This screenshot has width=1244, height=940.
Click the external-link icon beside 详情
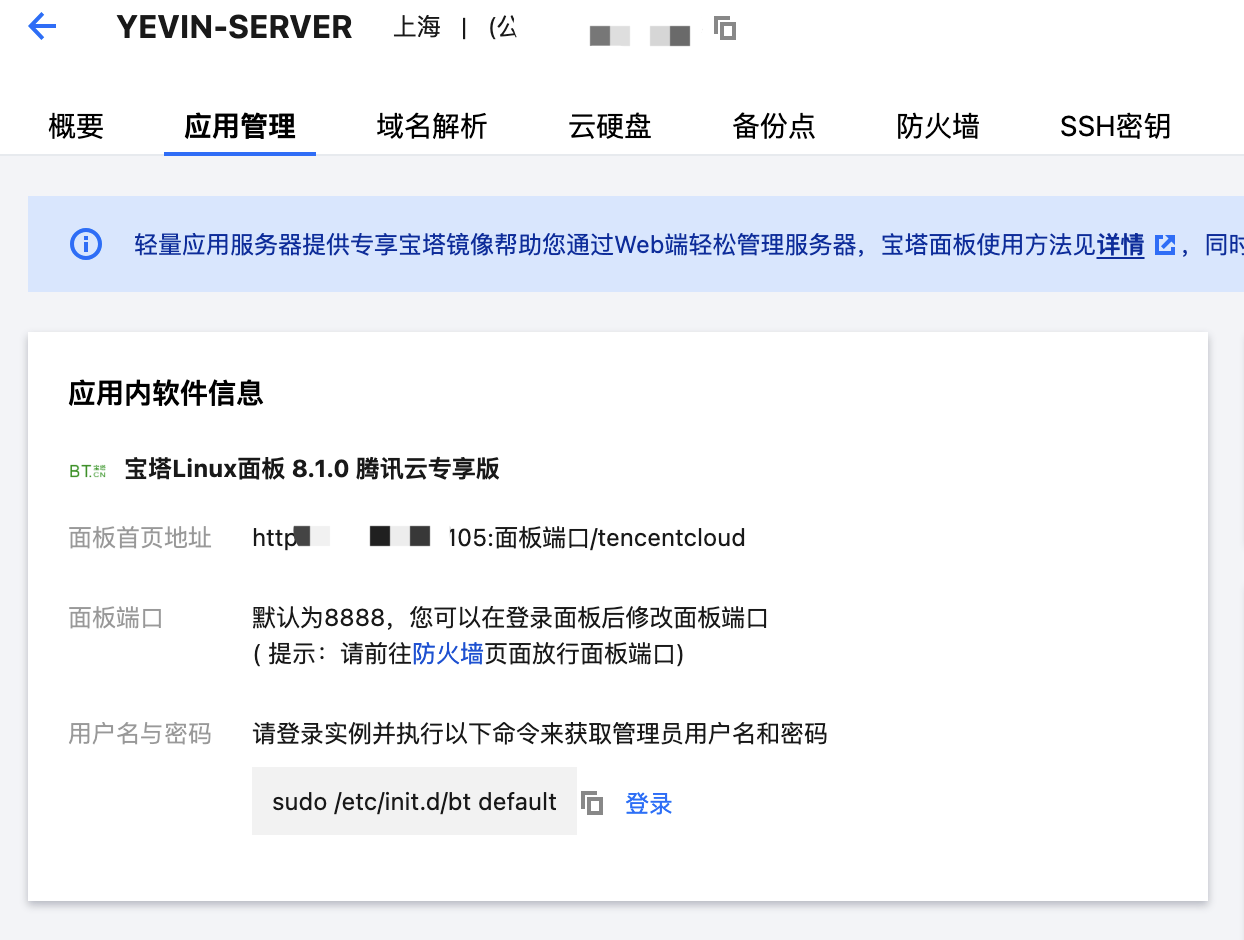(1165, 245)
